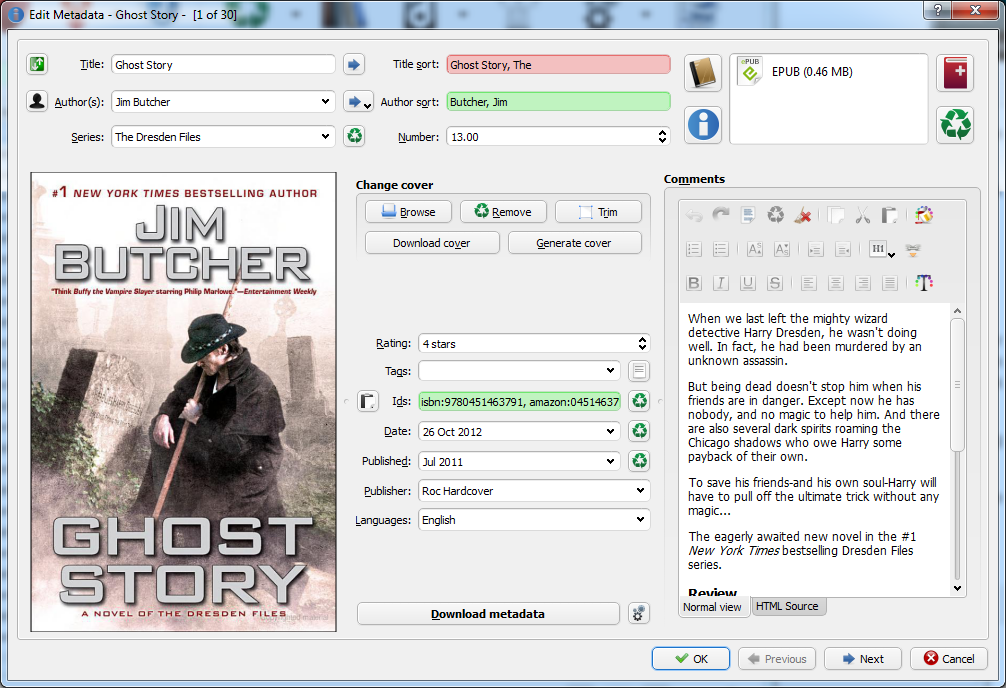The width and height of the screenshot is (1006, 688).
Task: Open the Series dropdown
Action: (x=325, y=136)
